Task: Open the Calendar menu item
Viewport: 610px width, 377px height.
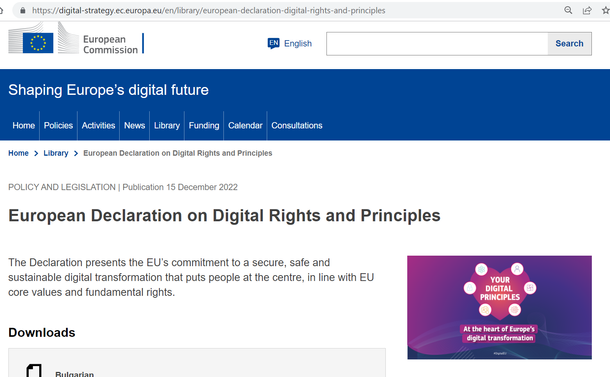Action: point(245,126)
